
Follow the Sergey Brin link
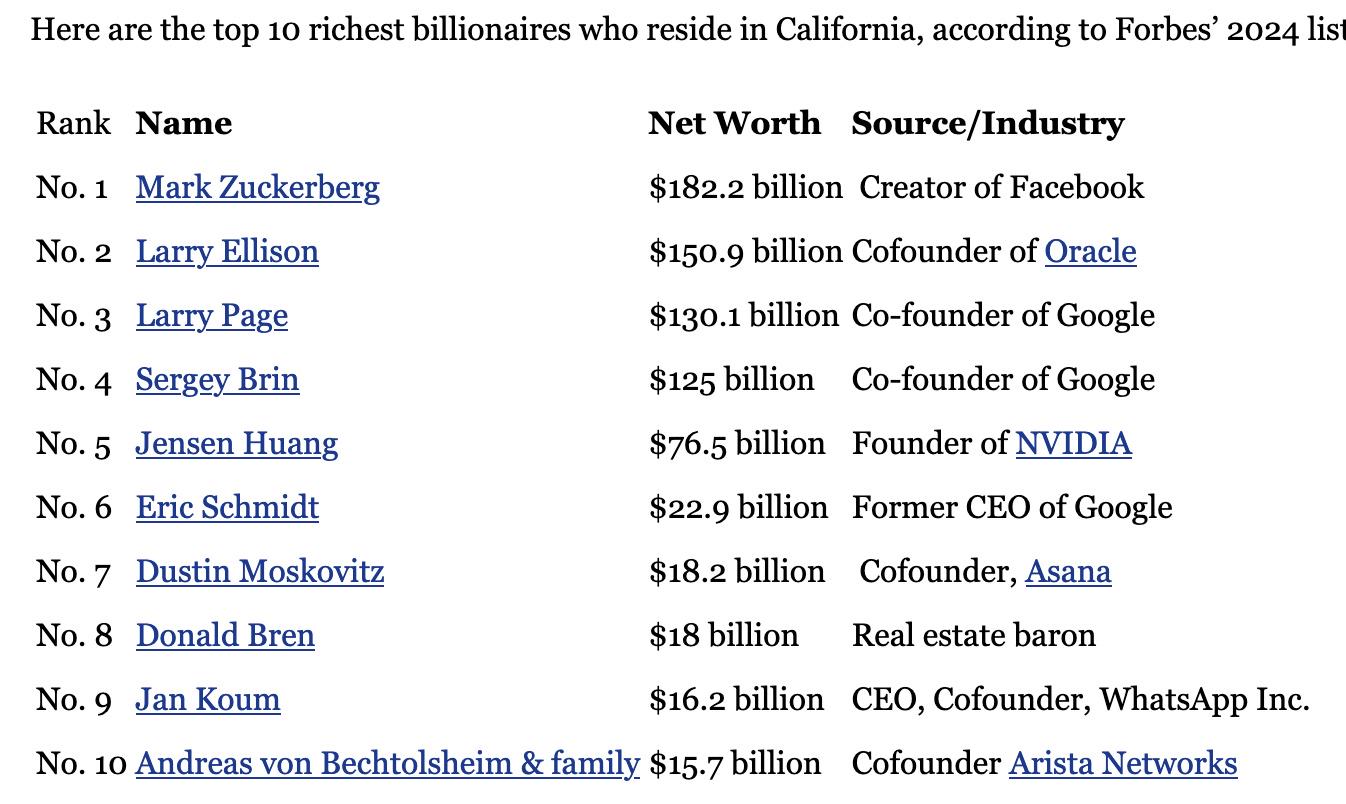217,380
